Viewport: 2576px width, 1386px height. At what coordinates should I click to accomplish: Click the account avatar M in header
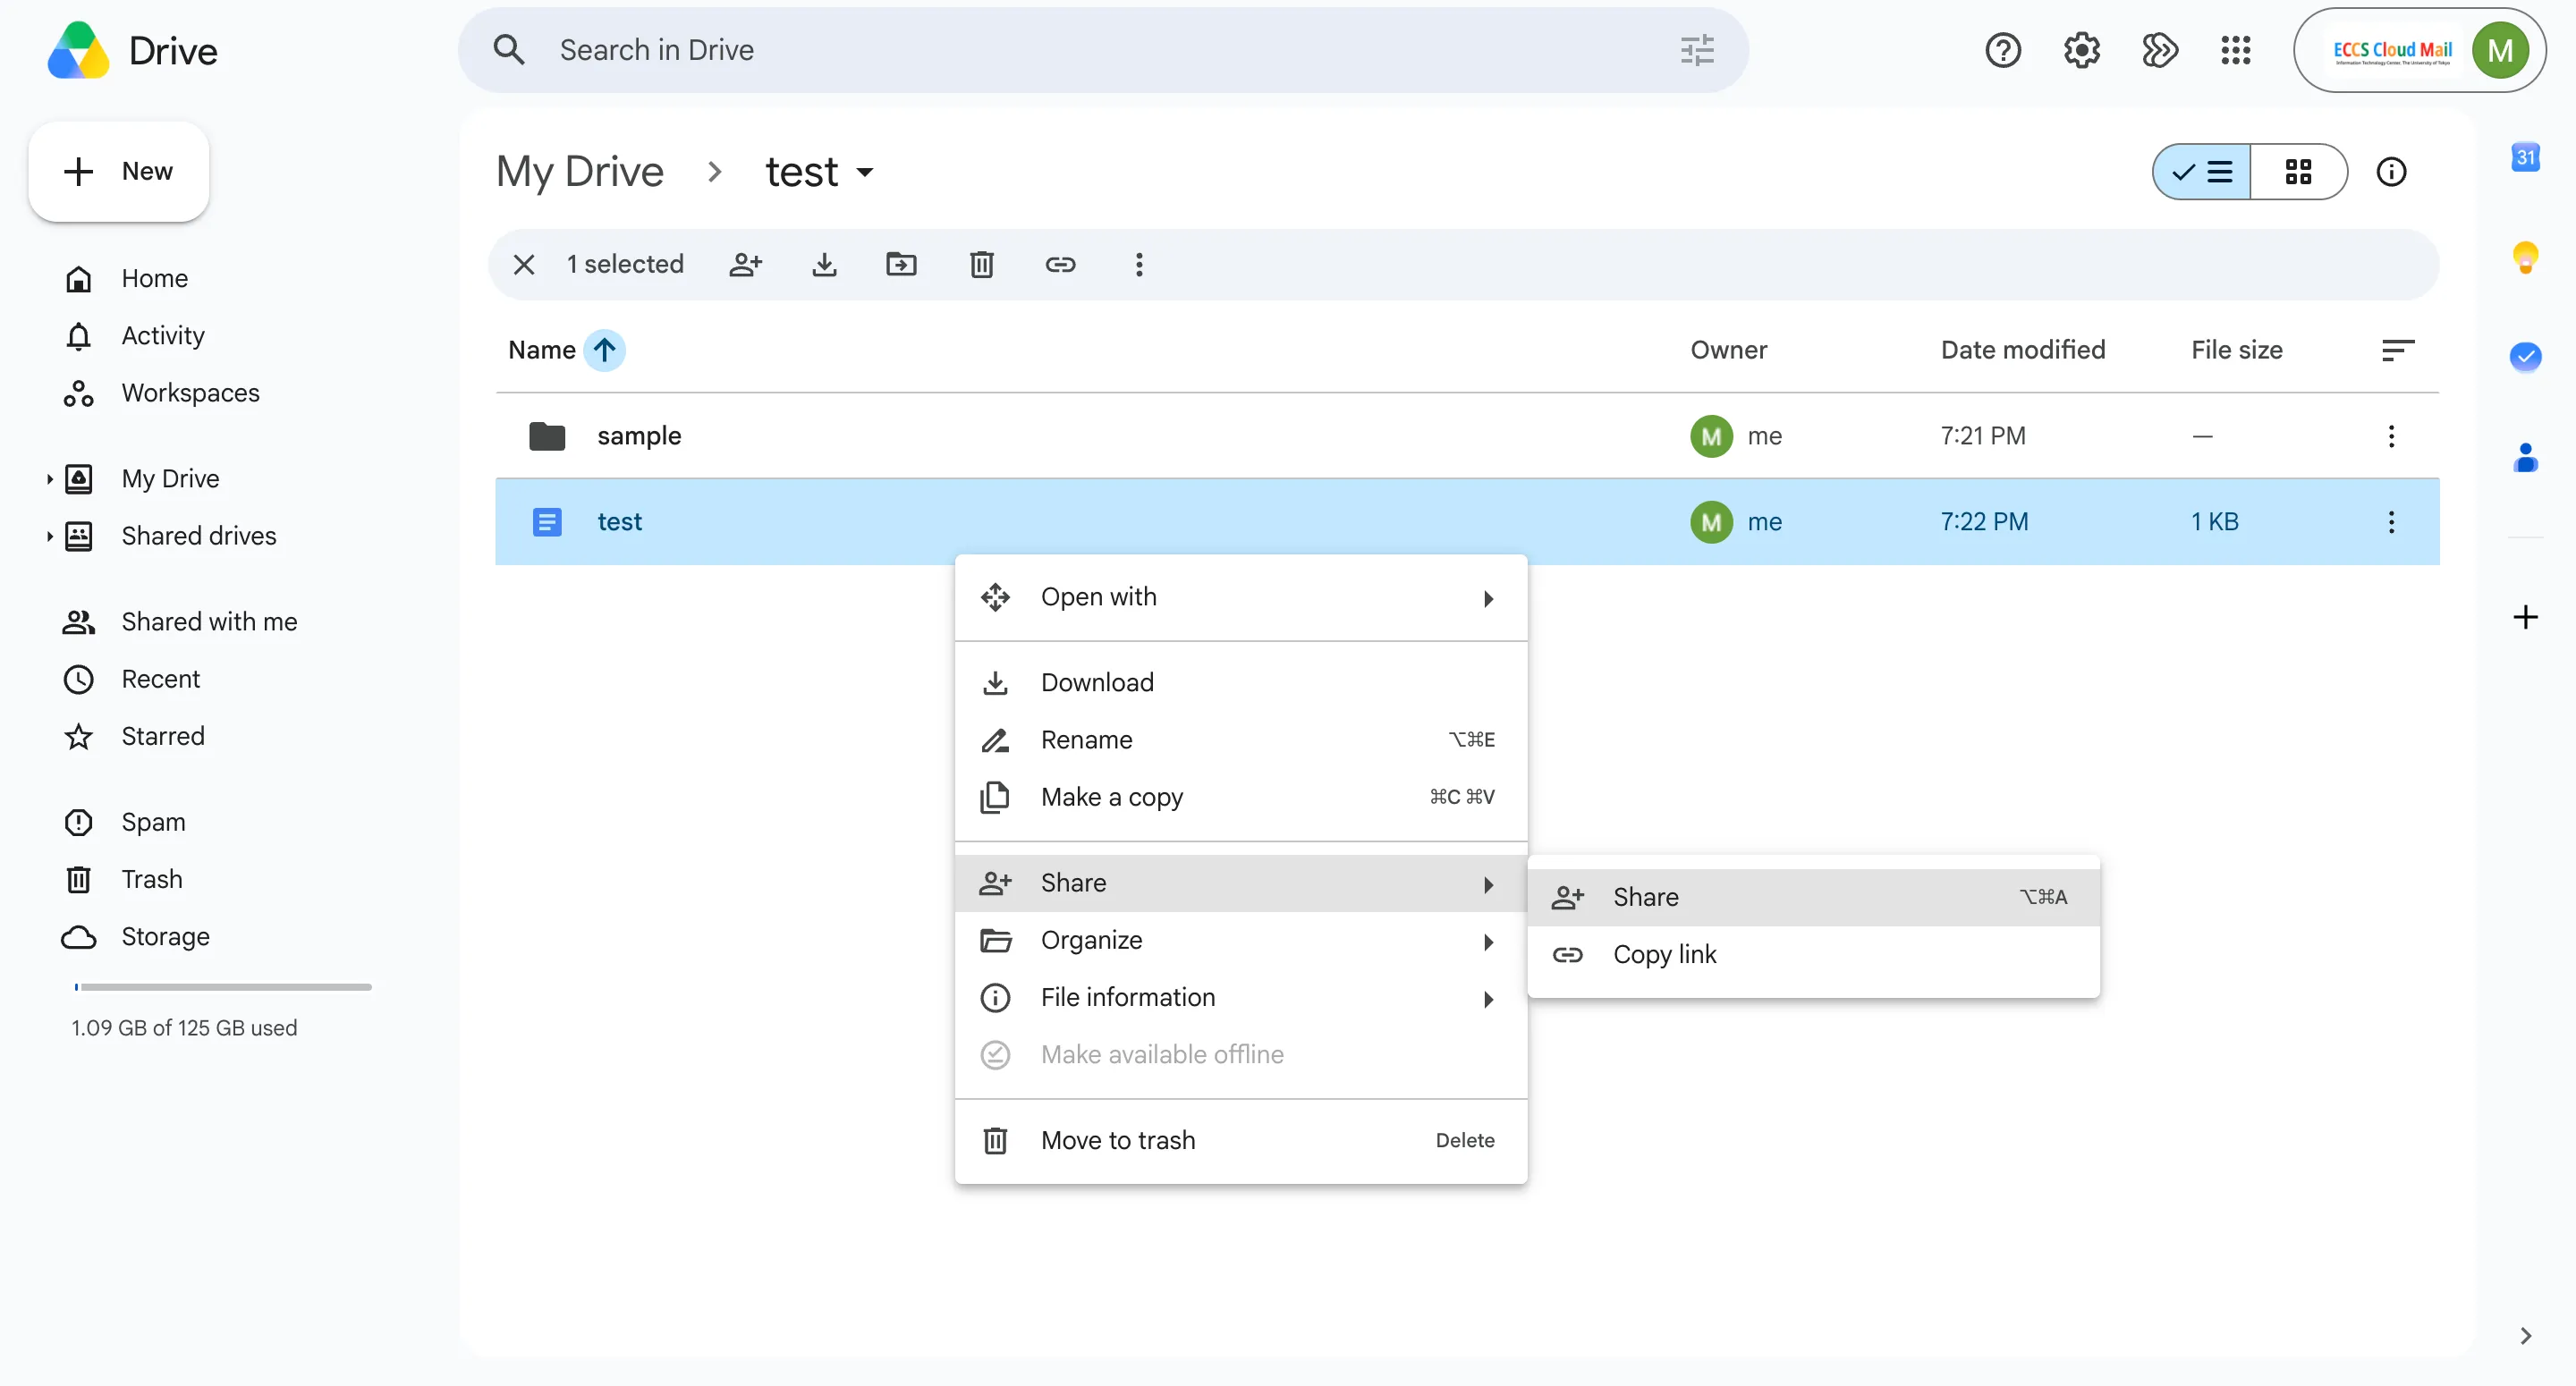coord(2500,50)
